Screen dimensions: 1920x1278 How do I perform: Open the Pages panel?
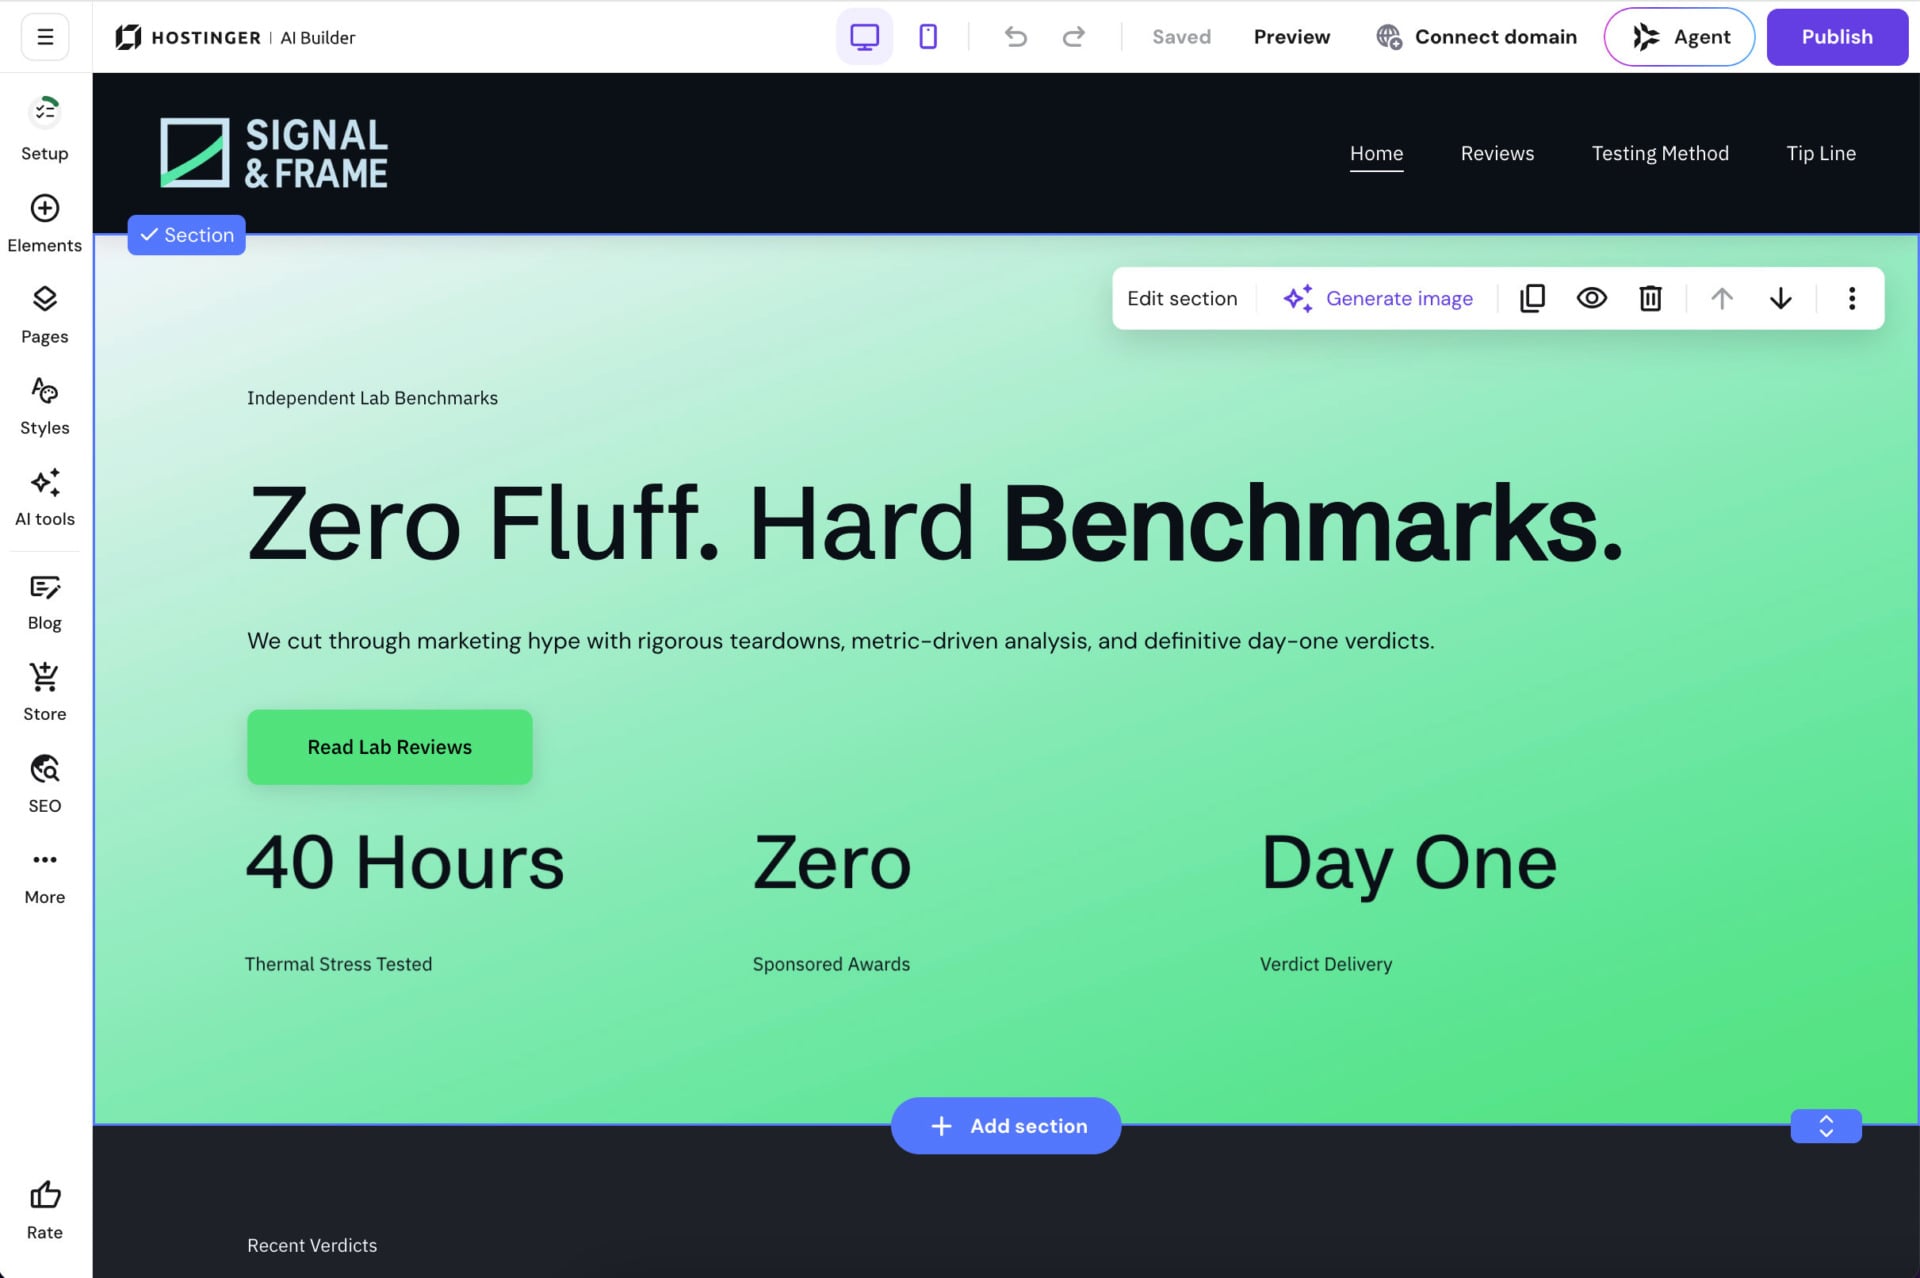click(45, 315)
